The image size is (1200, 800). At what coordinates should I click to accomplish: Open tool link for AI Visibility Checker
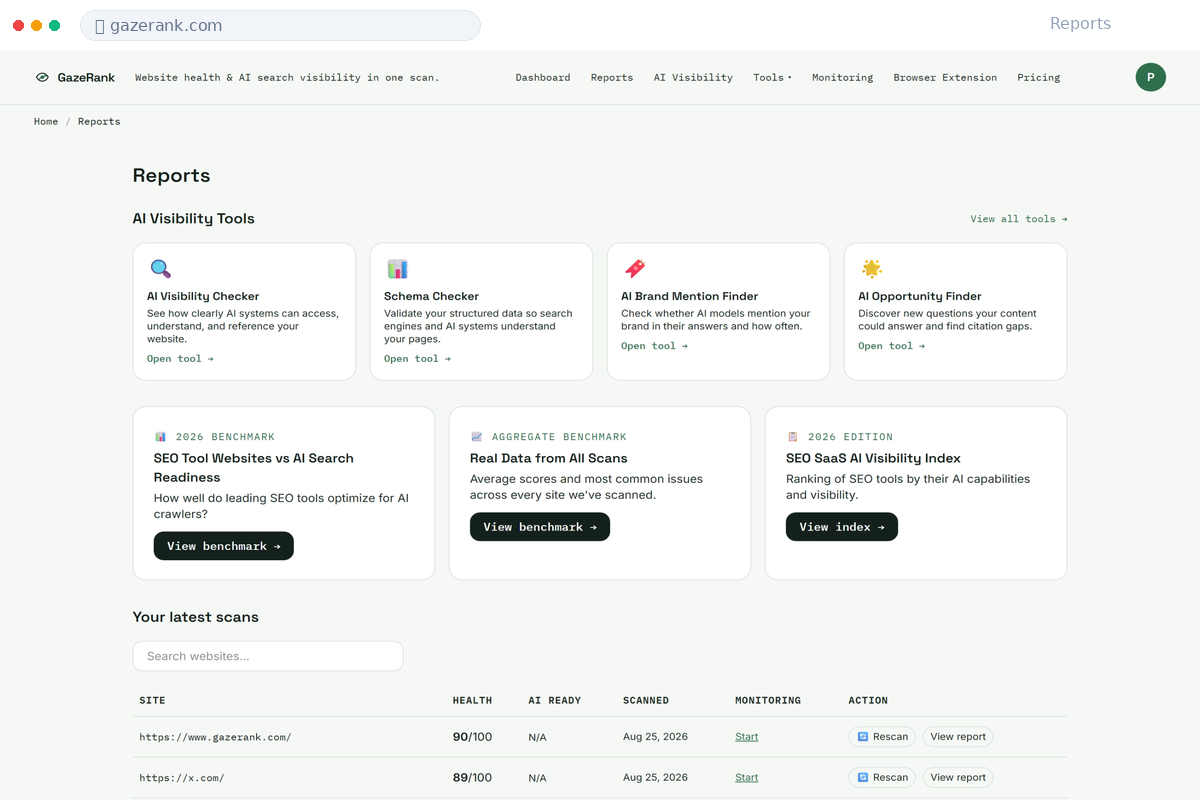(x=180, y=359)
